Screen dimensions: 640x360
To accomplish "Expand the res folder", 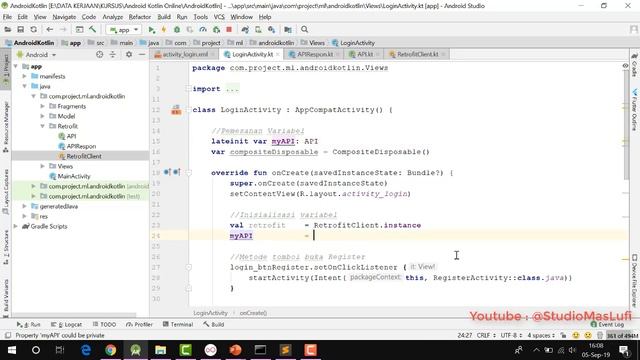I will pos(24,216).
